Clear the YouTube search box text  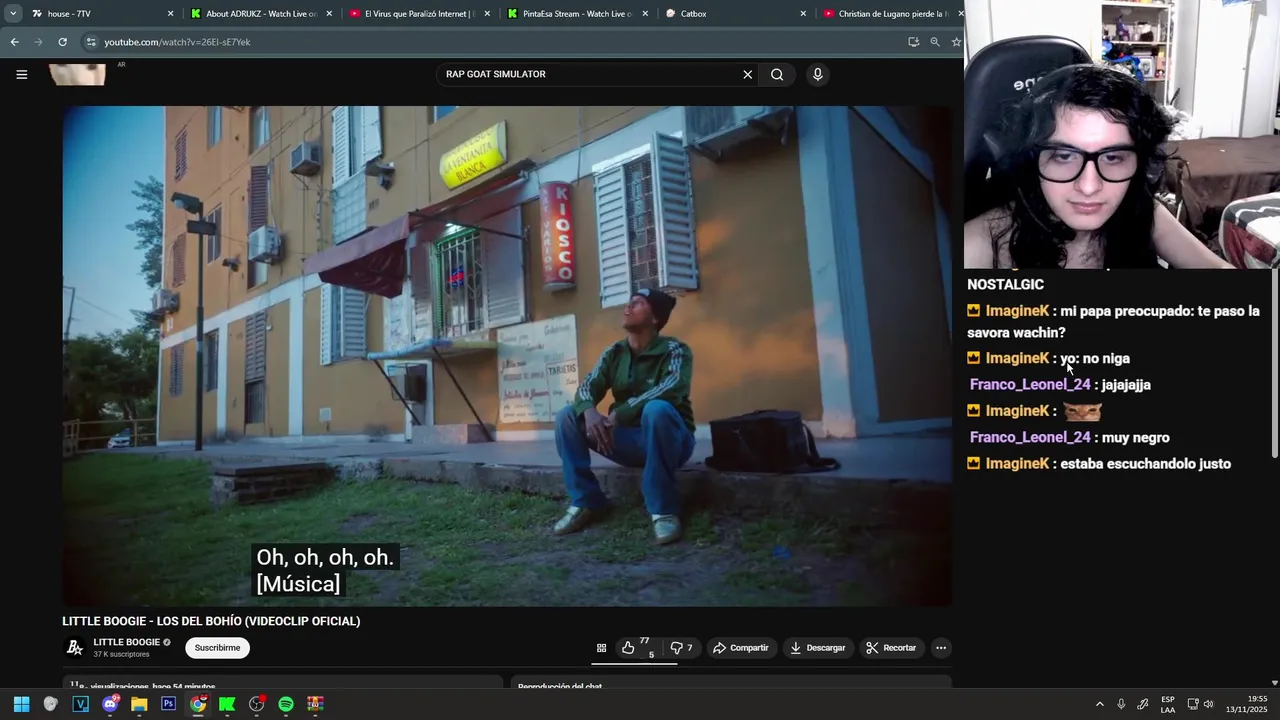(x=747, y=74)
